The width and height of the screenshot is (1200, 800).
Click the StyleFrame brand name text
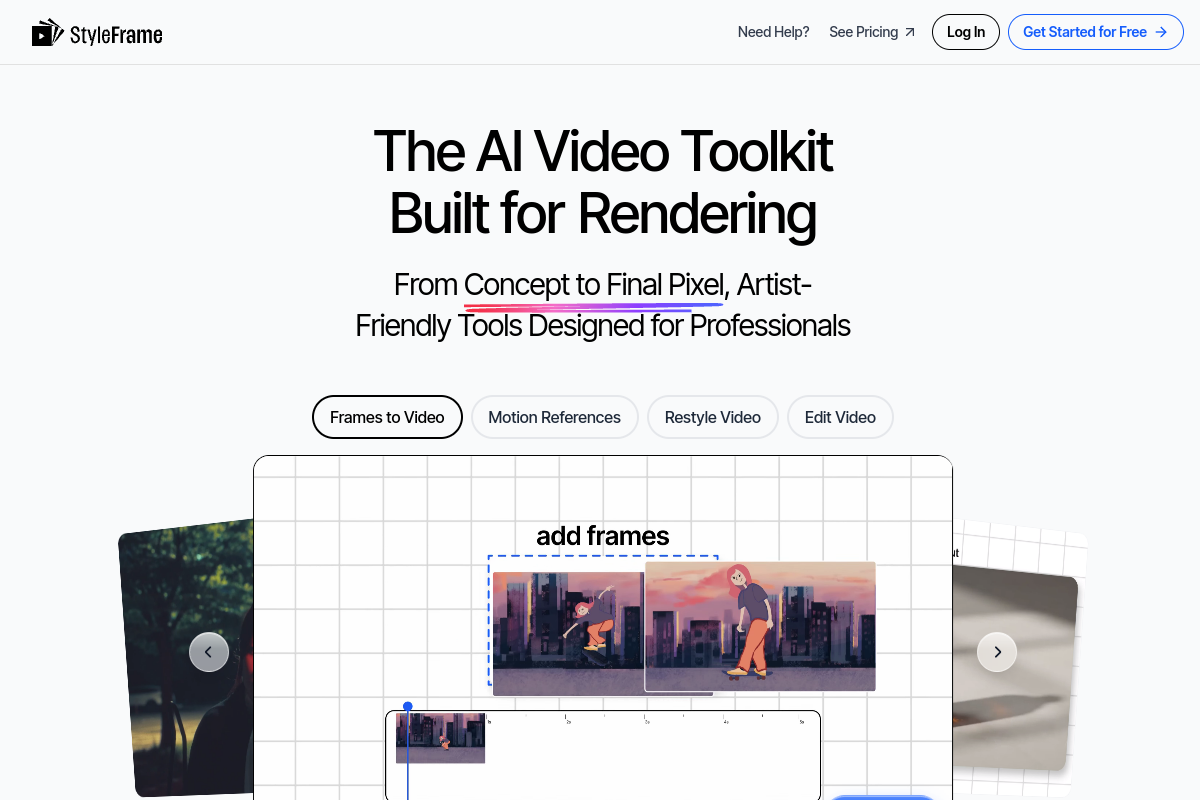tap(116, 35)
